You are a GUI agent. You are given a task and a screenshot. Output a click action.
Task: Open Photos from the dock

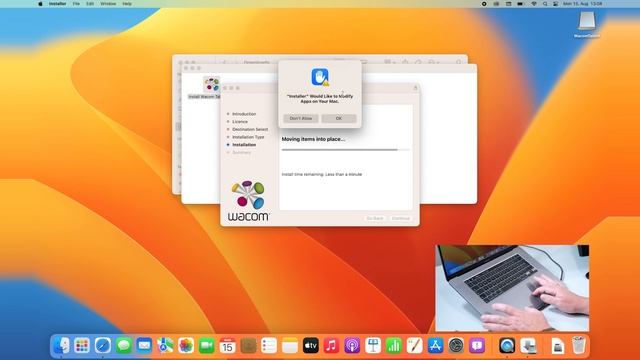point(186,346)
